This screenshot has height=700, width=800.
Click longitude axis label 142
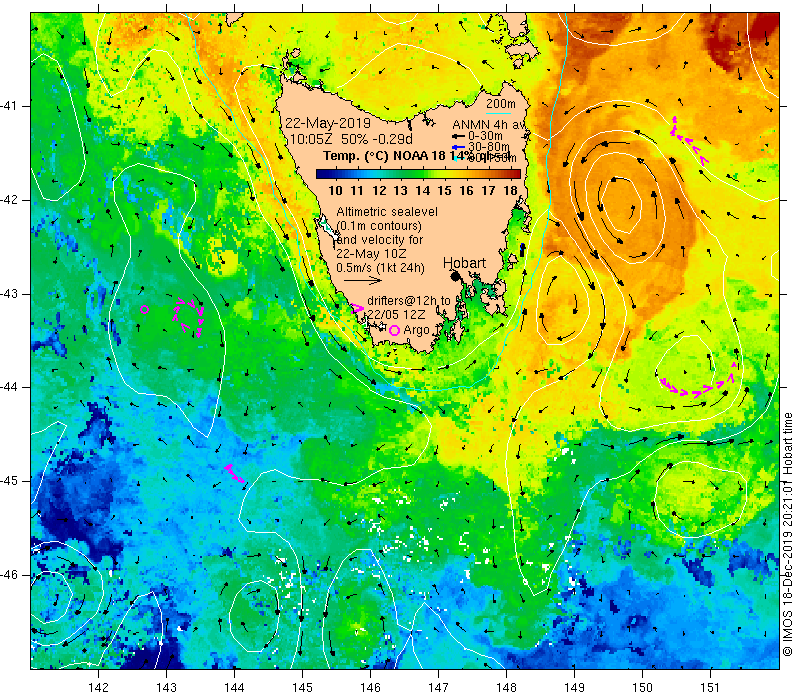tap(98, 687)
